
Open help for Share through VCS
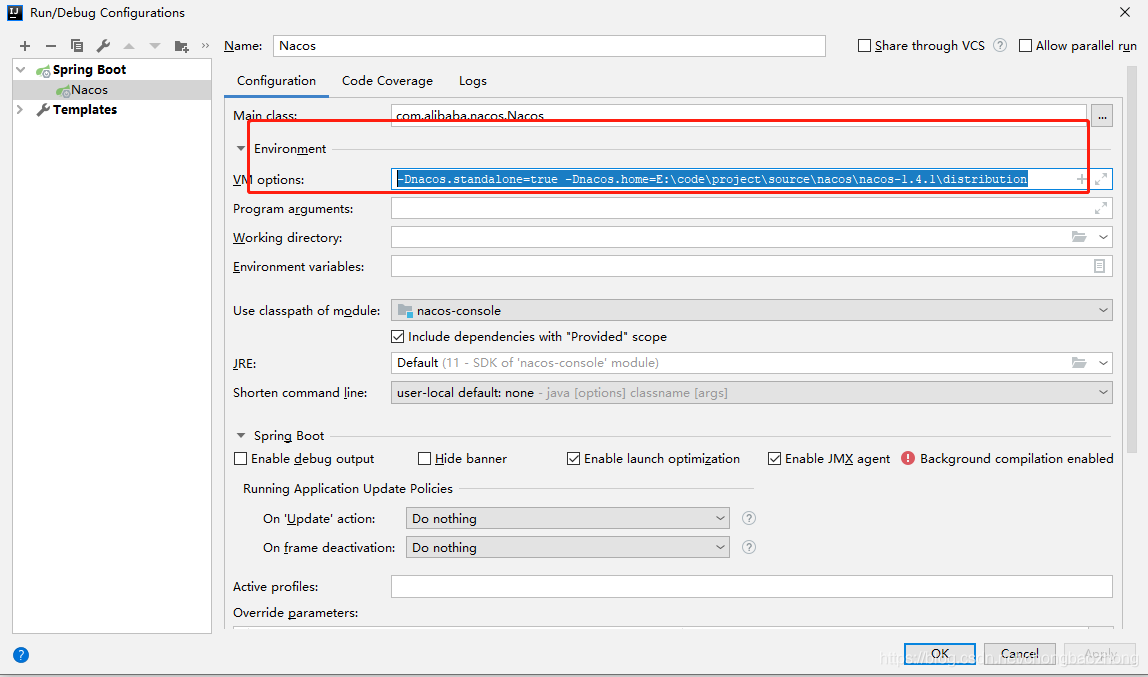(1000, 45)
